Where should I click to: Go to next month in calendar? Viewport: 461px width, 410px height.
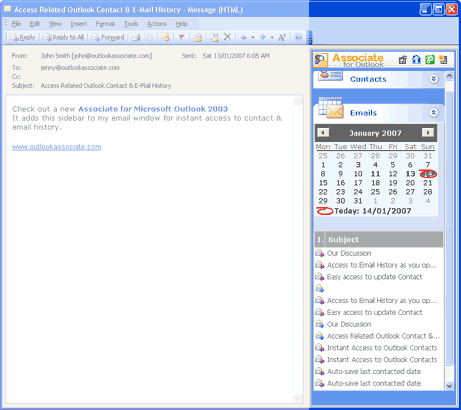428,133
